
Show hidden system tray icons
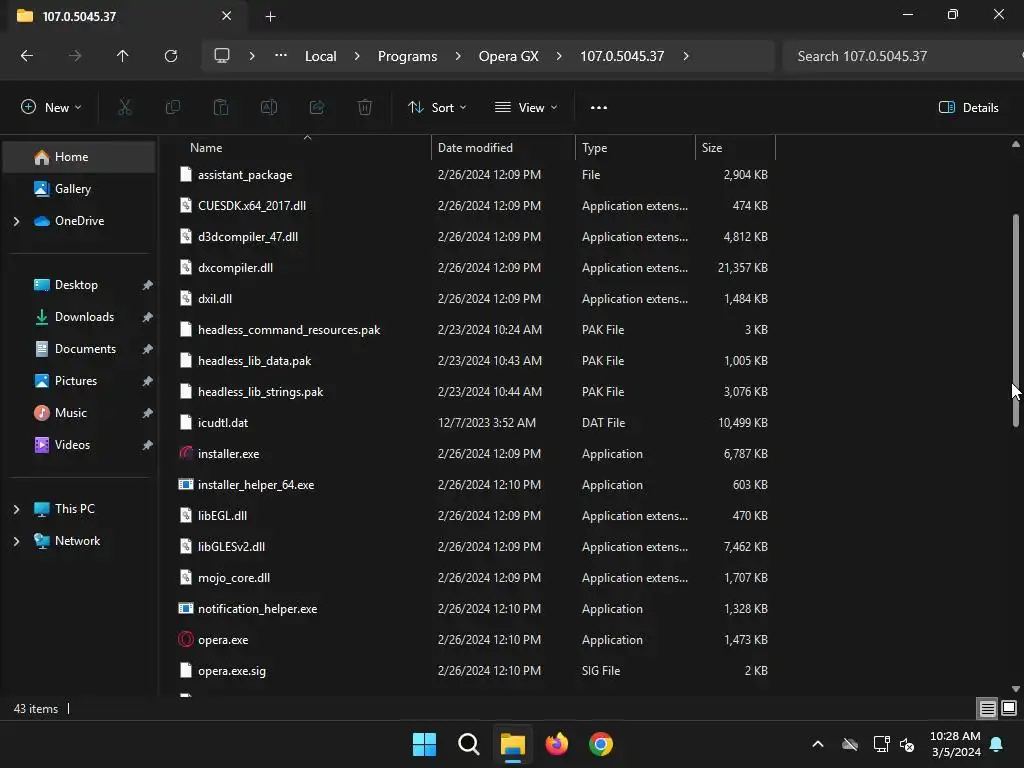click(818, 744)
